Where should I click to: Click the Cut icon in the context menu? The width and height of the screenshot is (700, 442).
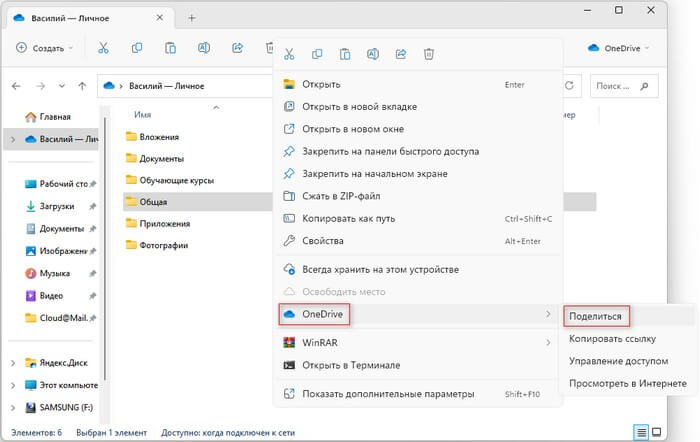click(289, 54)
